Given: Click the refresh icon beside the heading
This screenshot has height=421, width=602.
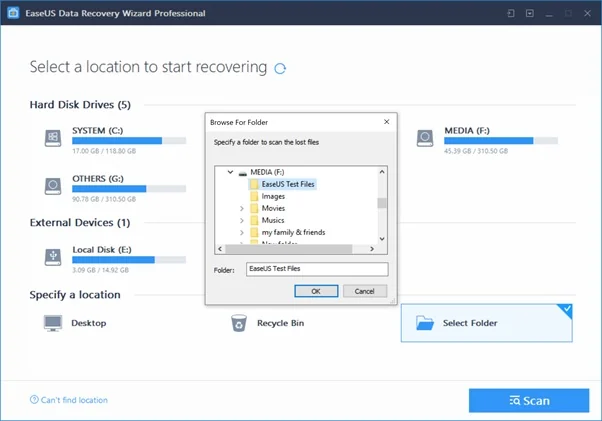Looking at the screenshot, I should click(x=280, y=68).
